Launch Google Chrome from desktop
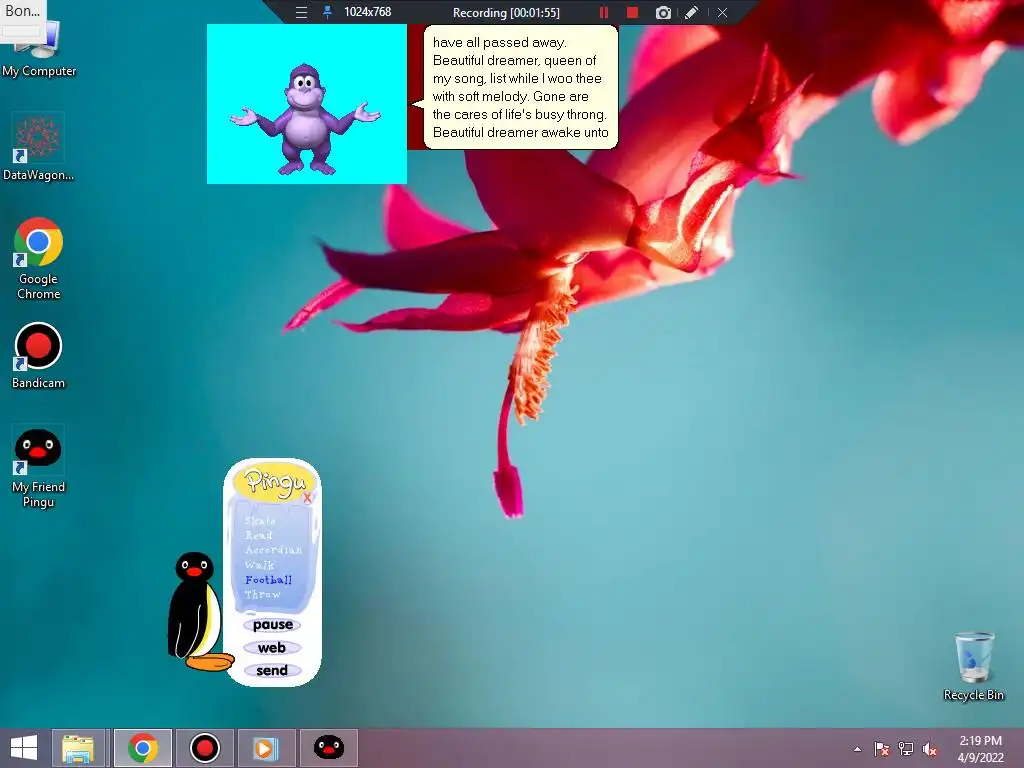This screenshot has height=768, width=1024. click(x=38, y=259)
